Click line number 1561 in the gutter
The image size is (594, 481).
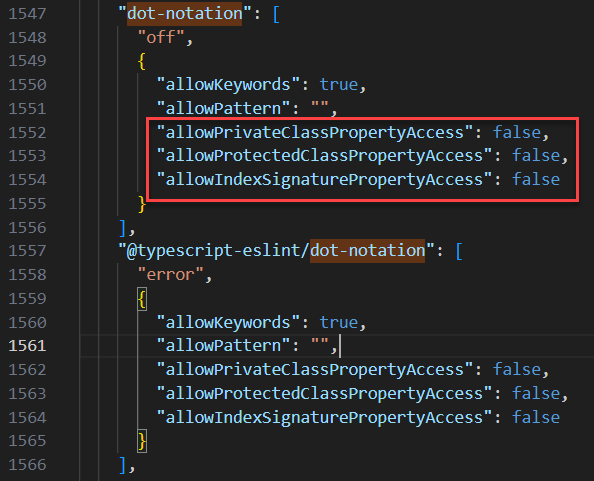(x=27, y=346)
